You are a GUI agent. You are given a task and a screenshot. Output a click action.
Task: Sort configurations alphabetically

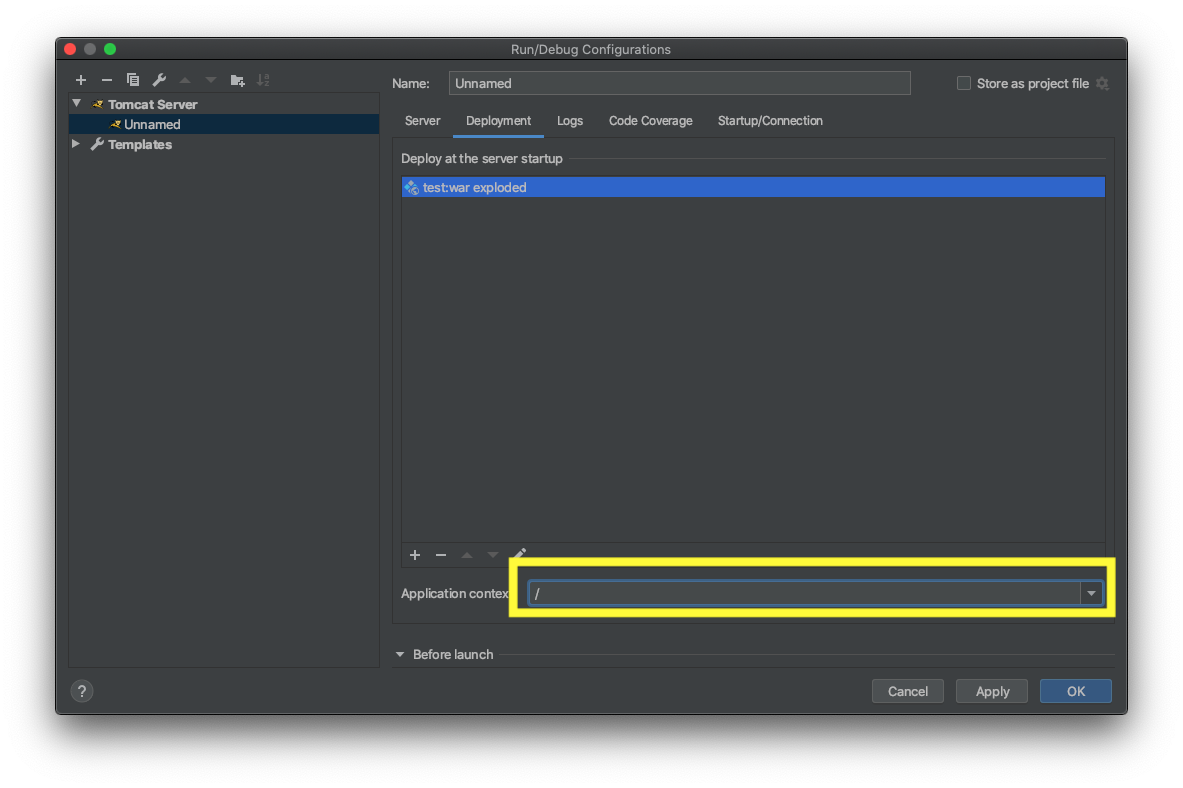pos(263,80)
